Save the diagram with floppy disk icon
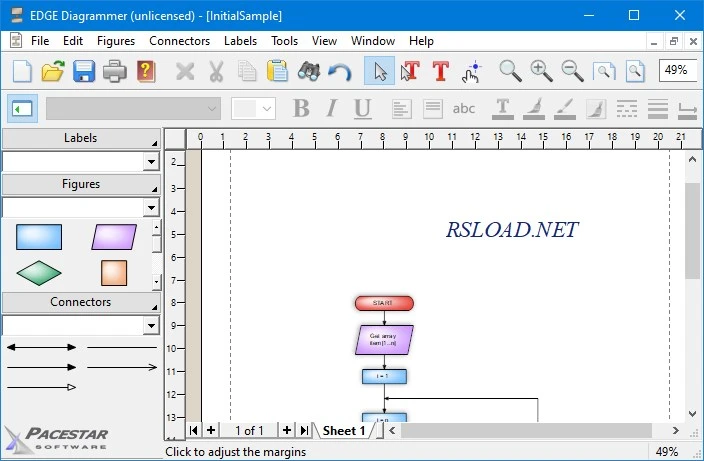704x461 pixels. 84,71
